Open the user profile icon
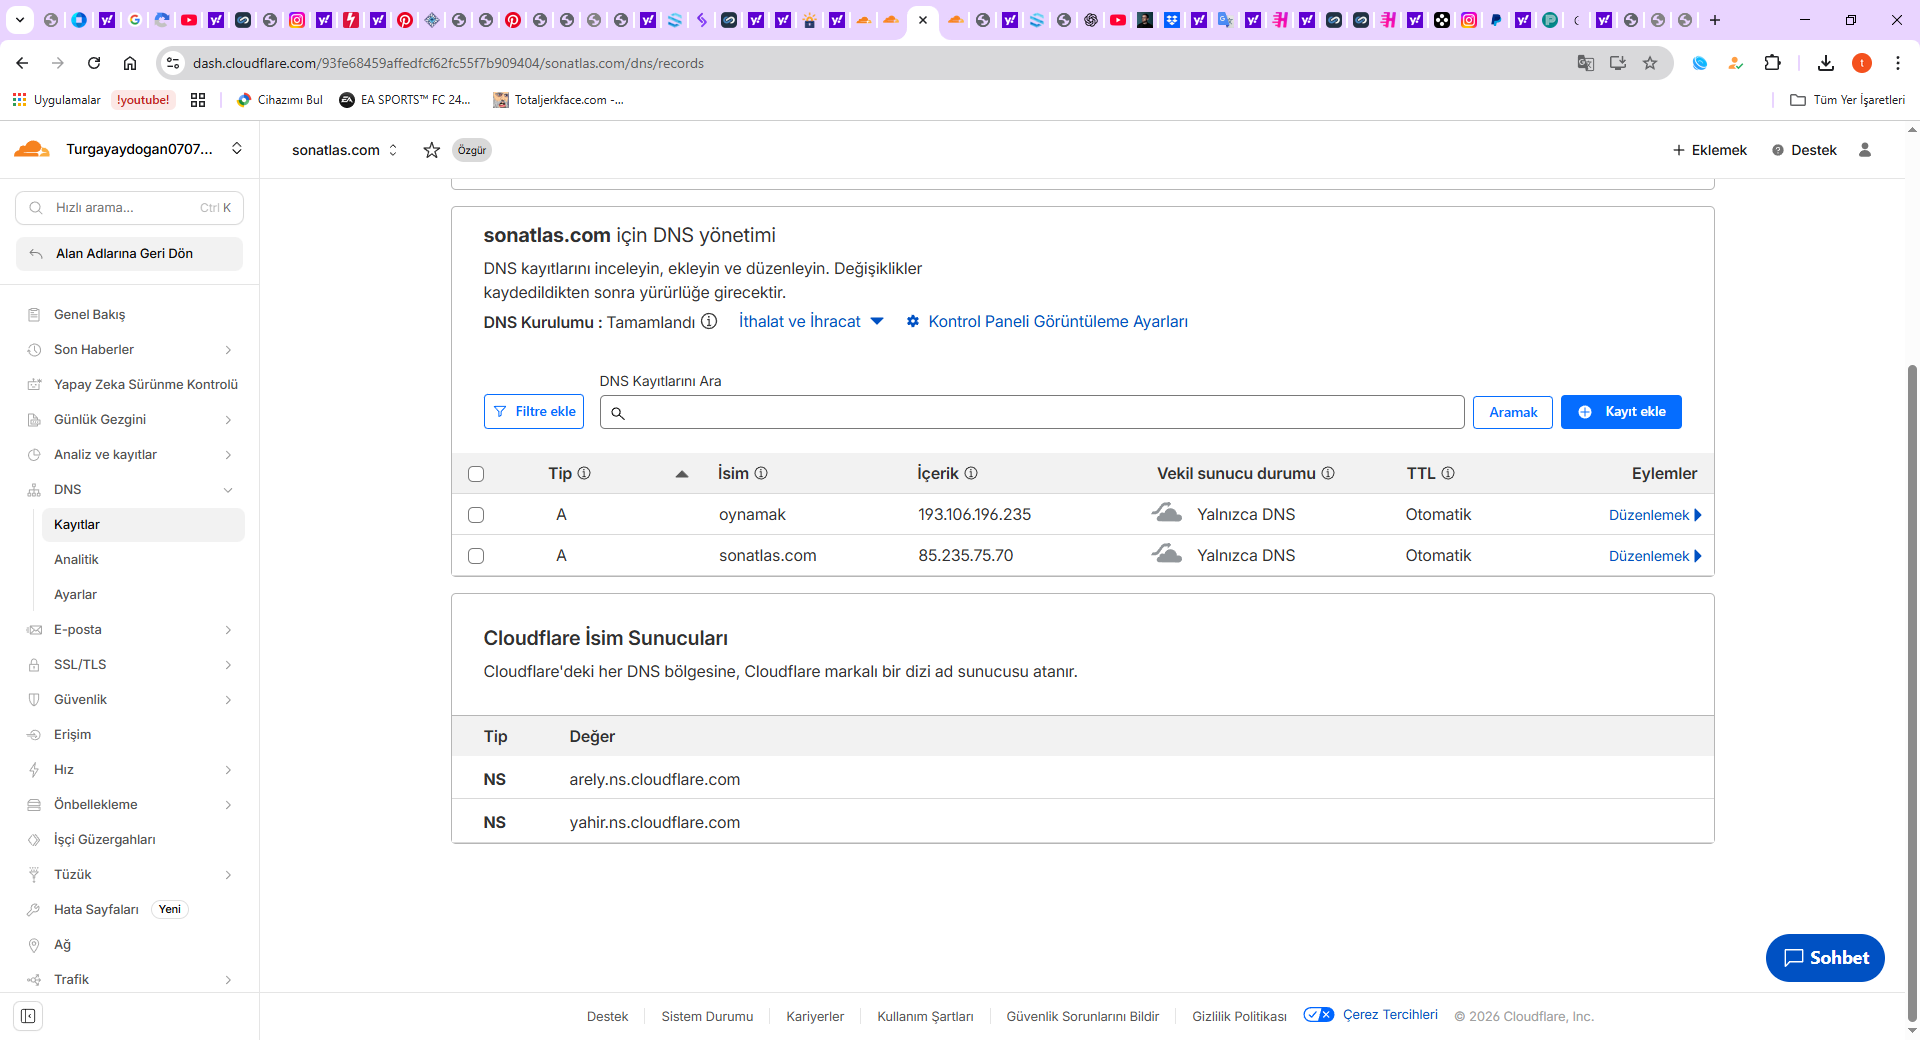The width and height of the screenshot is (1920, 1040). [x=1864, y=150]
